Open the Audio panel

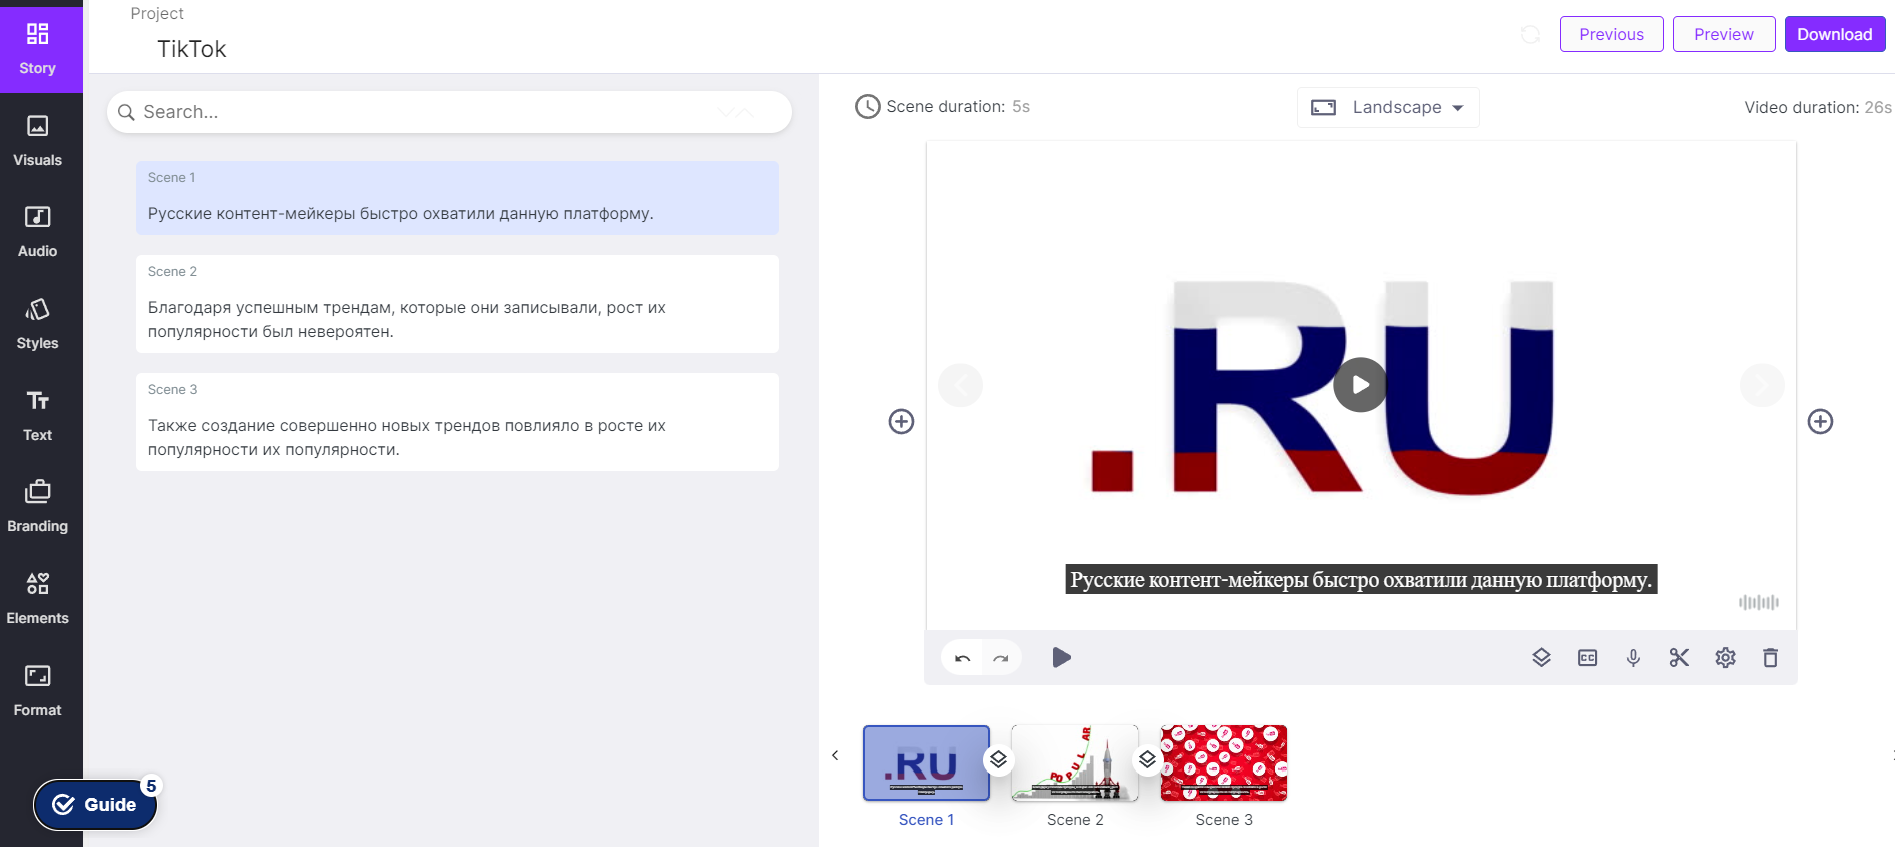[x=38, y=232]
